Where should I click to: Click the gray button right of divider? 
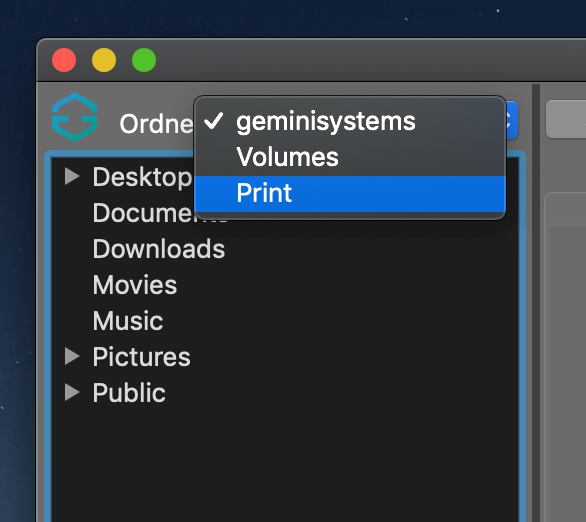click(566, 119)
